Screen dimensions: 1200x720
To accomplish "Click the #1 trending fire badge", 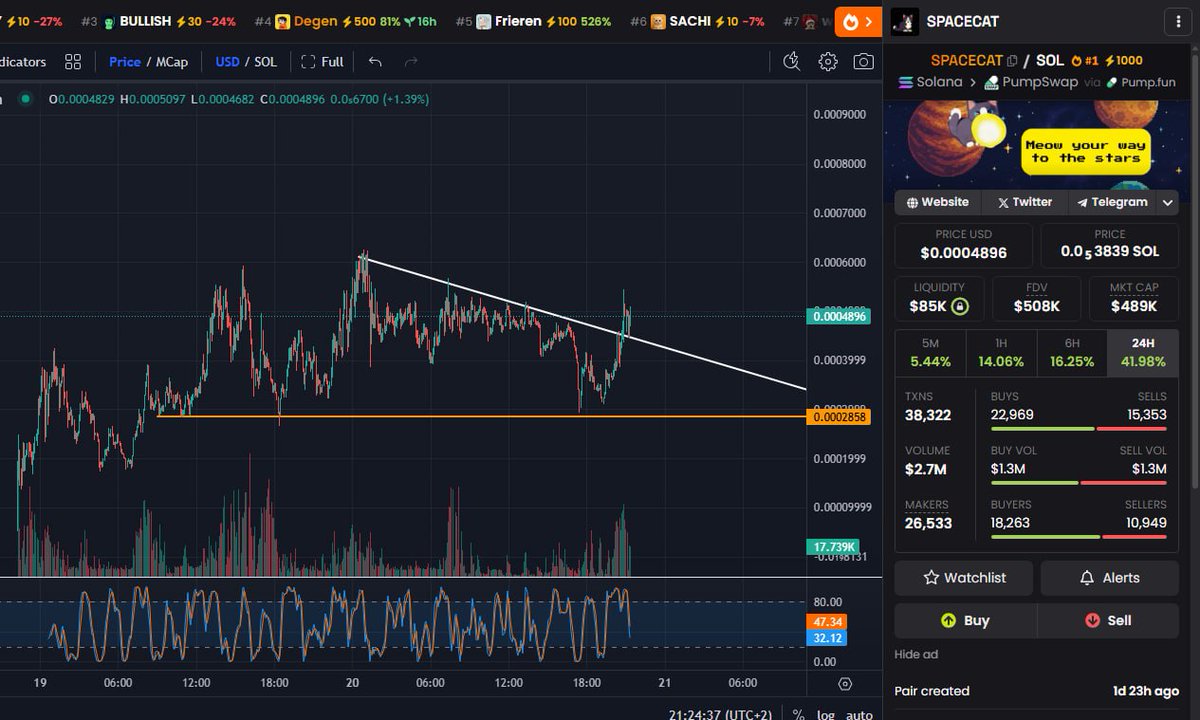I will [x=1084, y=61].
